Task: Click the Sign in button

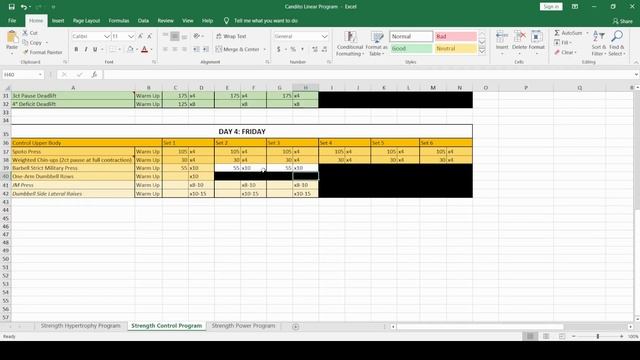Action: click(551, 7)
